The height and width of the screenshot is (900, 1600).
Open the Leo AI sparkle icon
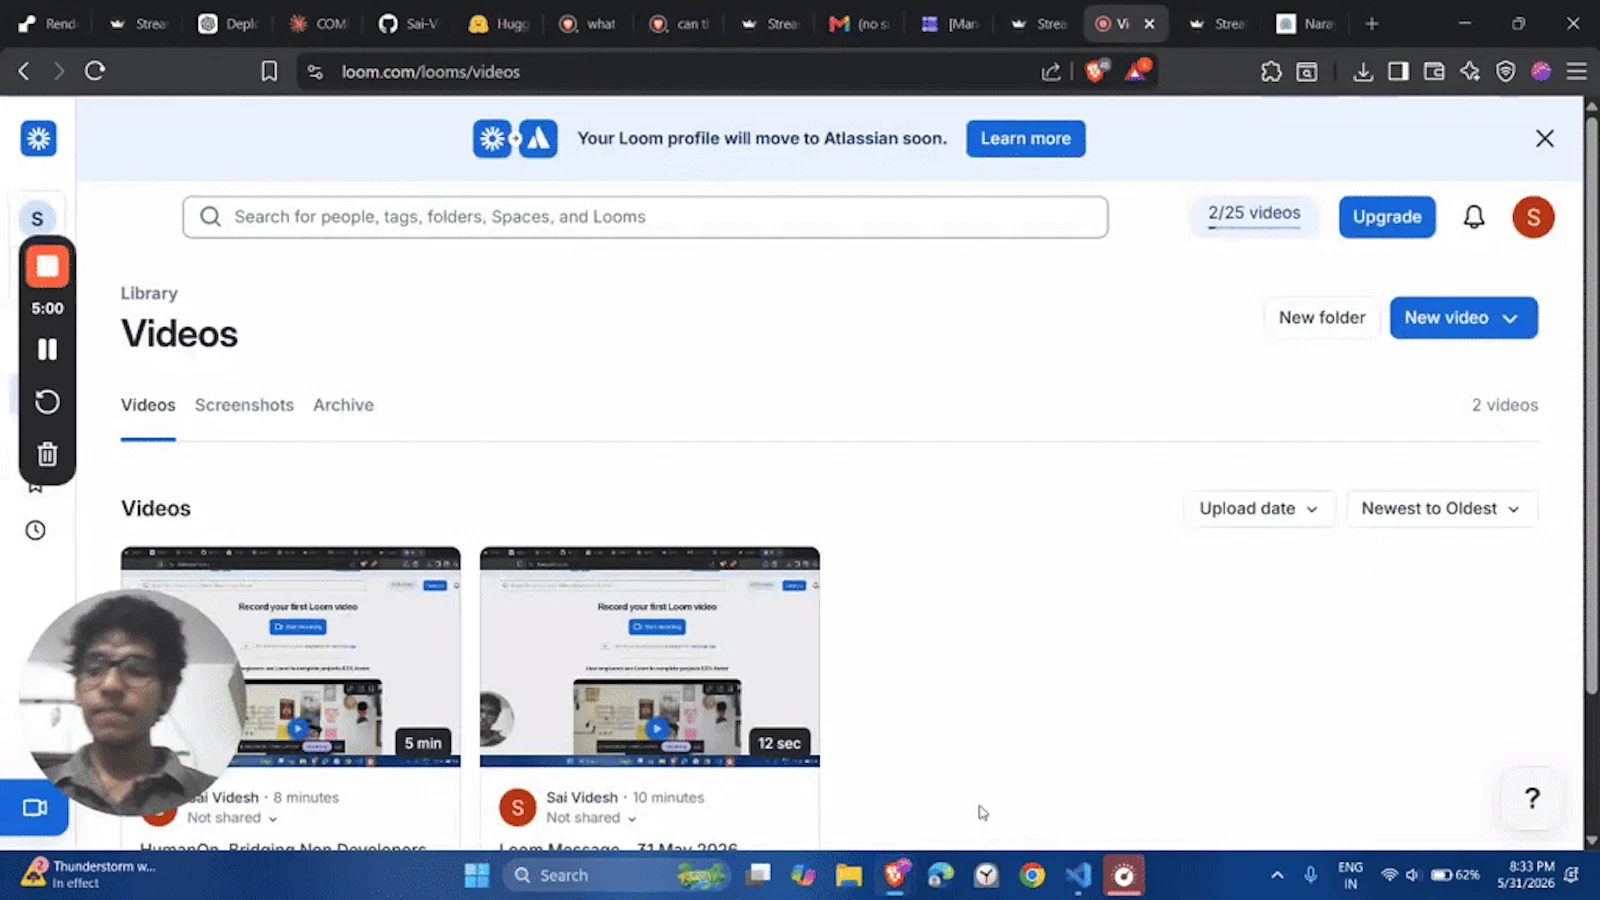pos(1470,71)
